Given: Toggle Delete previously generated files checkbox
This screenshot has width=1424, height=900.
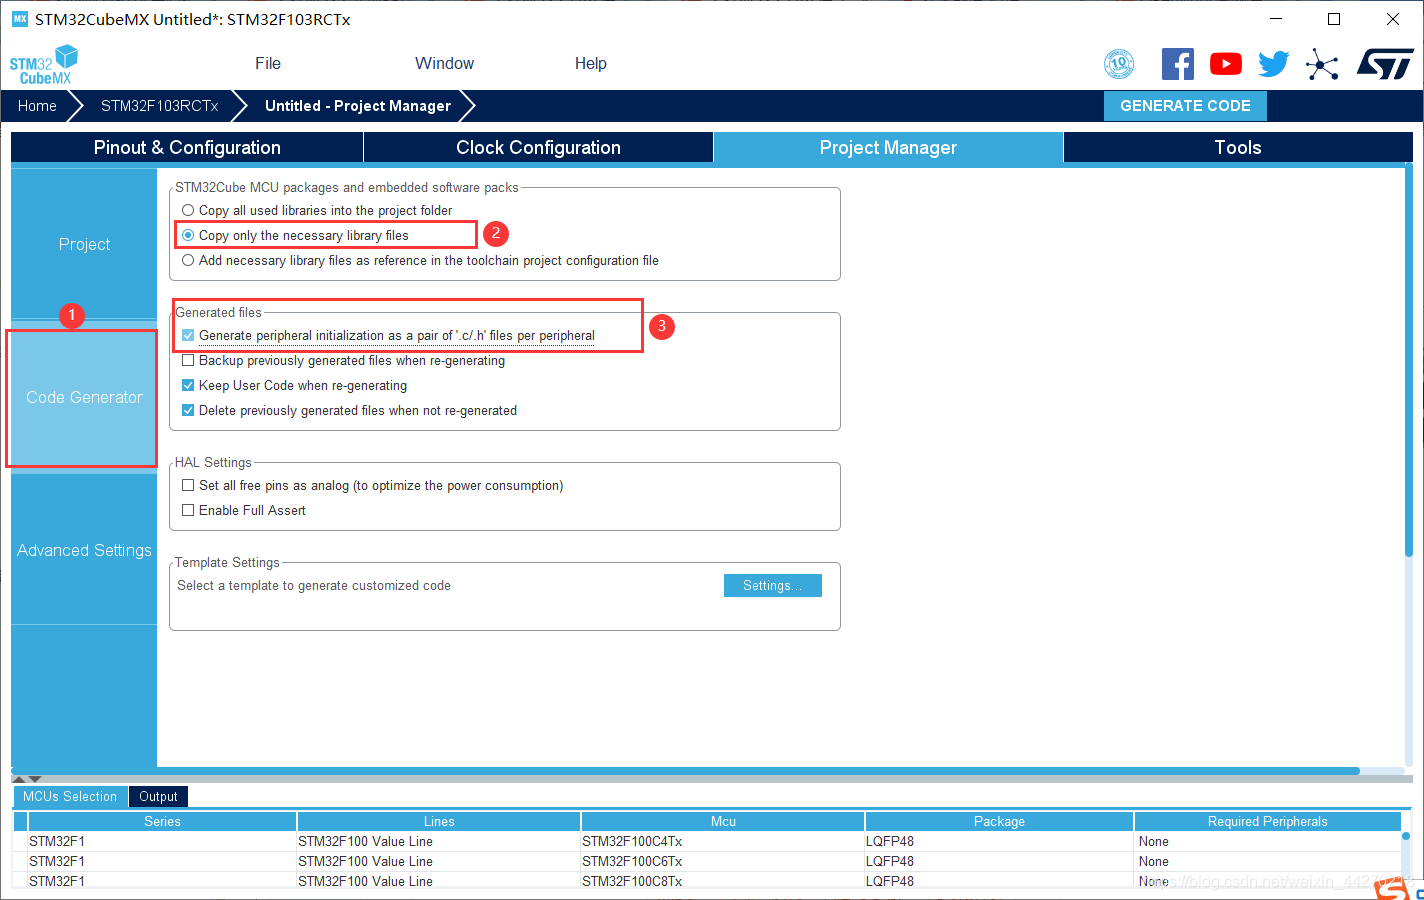Looking at the screenshot, I should click(188, 410).
